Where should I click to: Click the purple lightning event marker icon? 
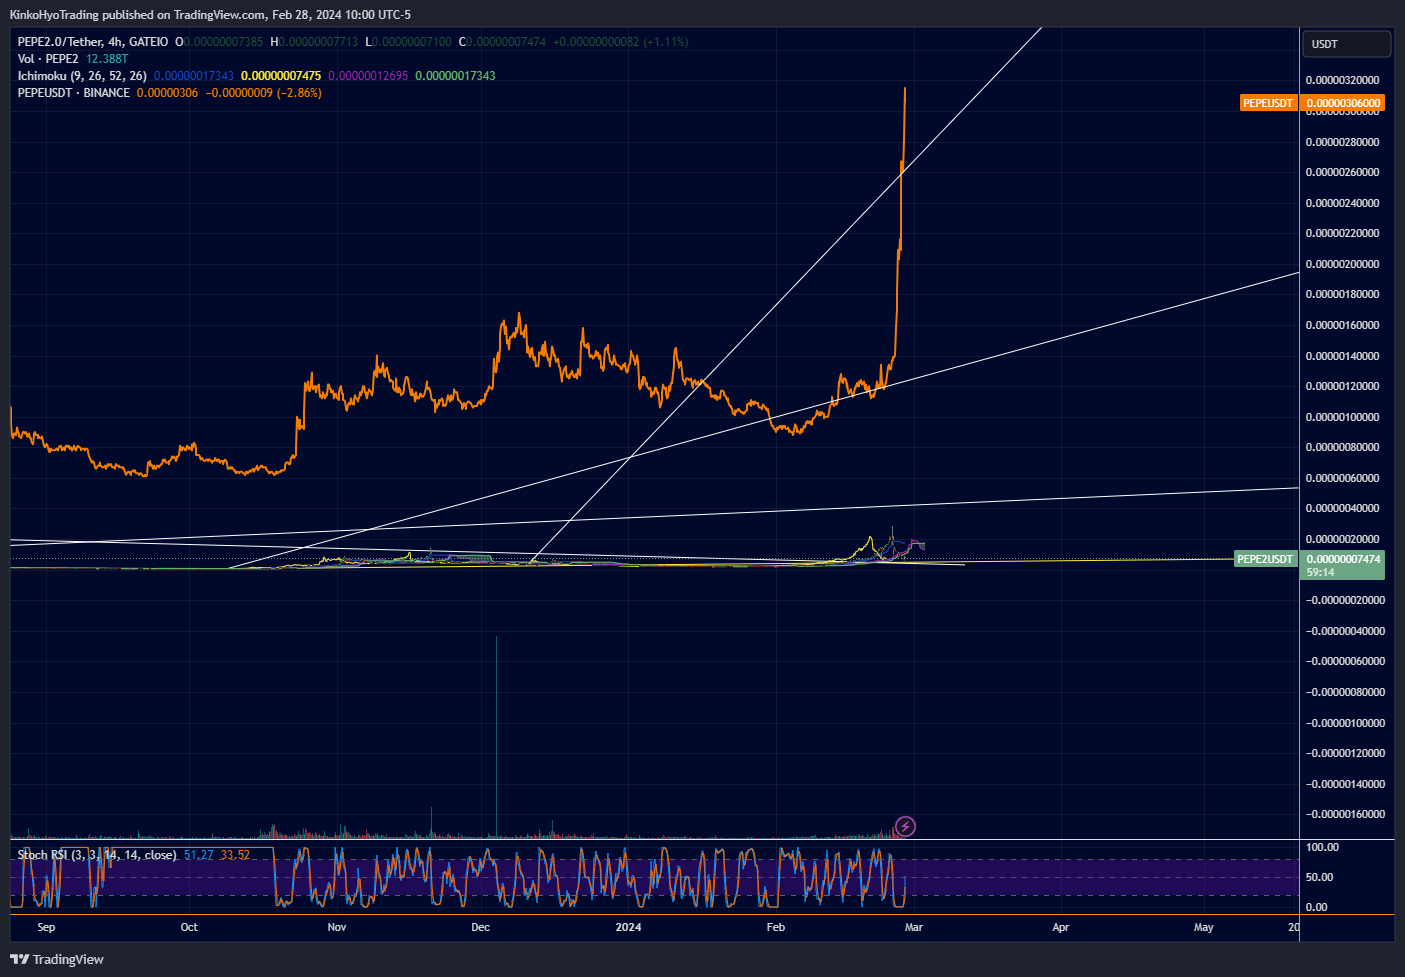click(x=905, y=826)
